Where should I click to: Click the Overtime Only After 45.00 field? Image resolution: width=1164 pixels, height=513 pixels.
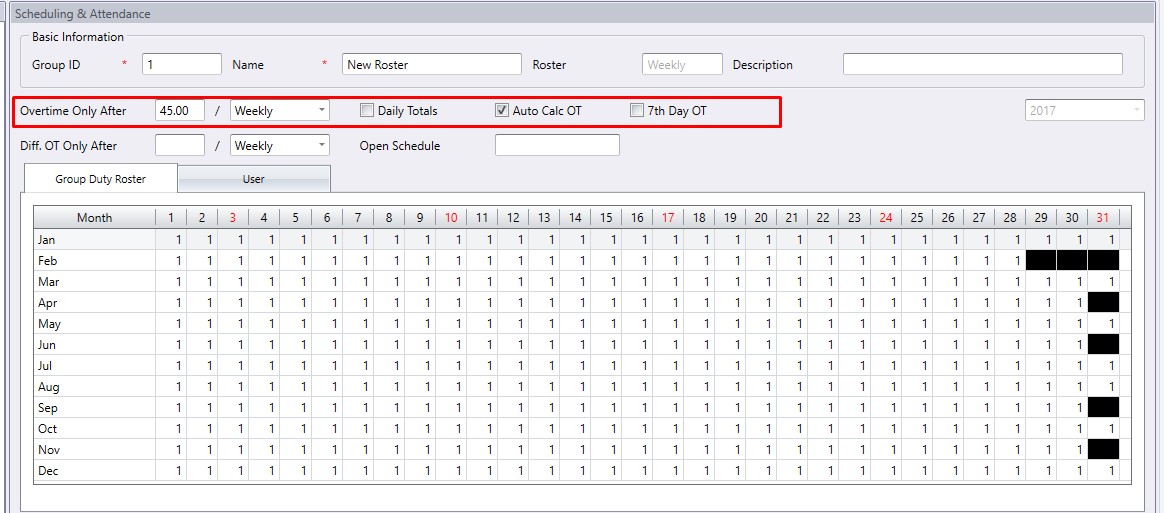(180, 111)
